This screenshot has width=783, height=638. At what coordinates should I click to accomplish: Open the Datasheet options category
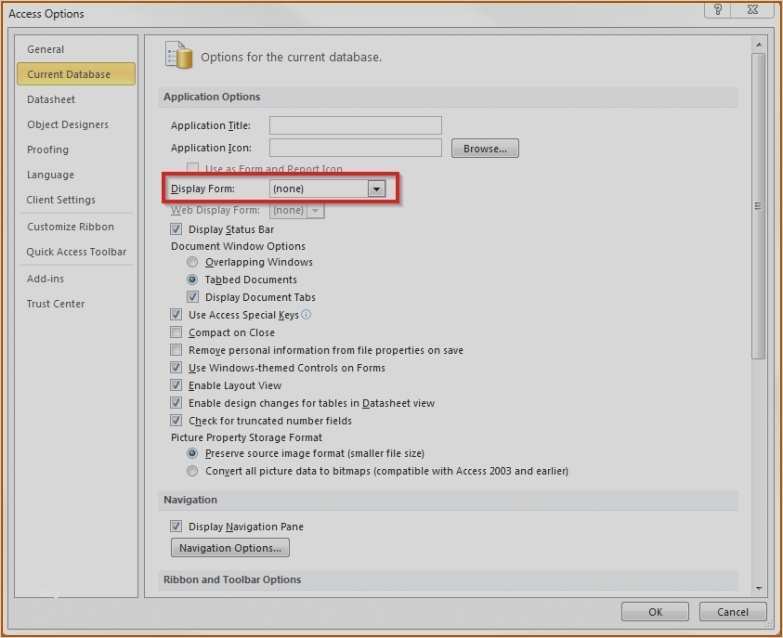pyautogui.click(x=76, y=99)
